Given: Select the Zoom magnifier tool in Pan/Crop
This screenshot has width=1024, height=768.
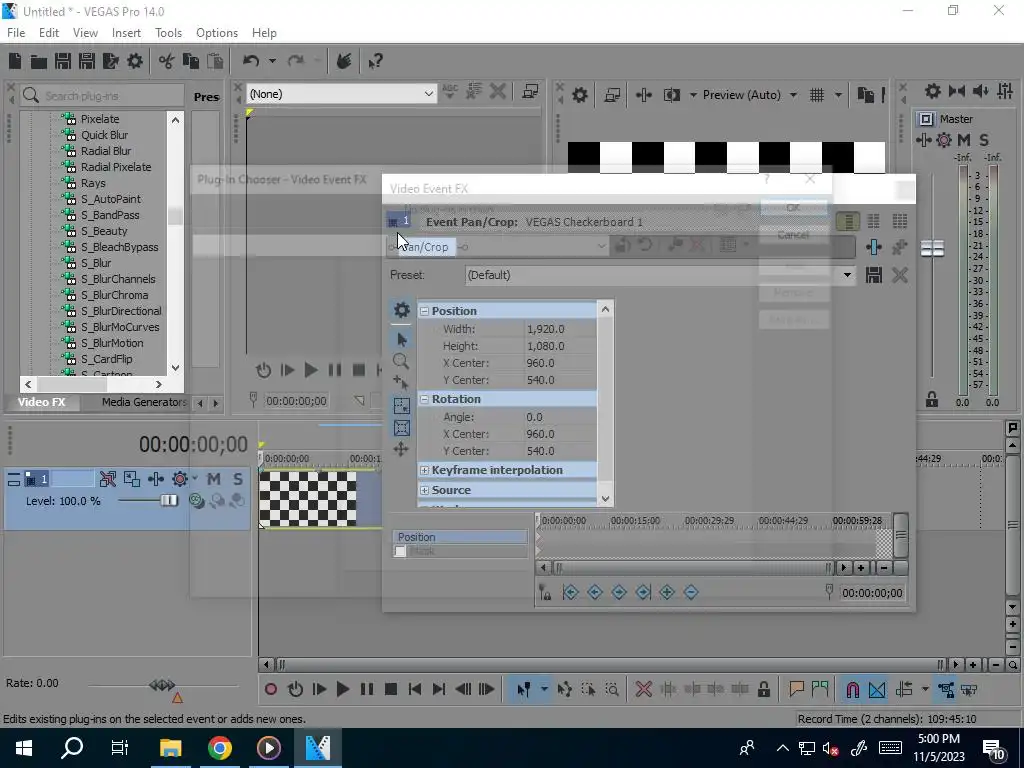Looking at the screenshot, I should click(401, 361).
